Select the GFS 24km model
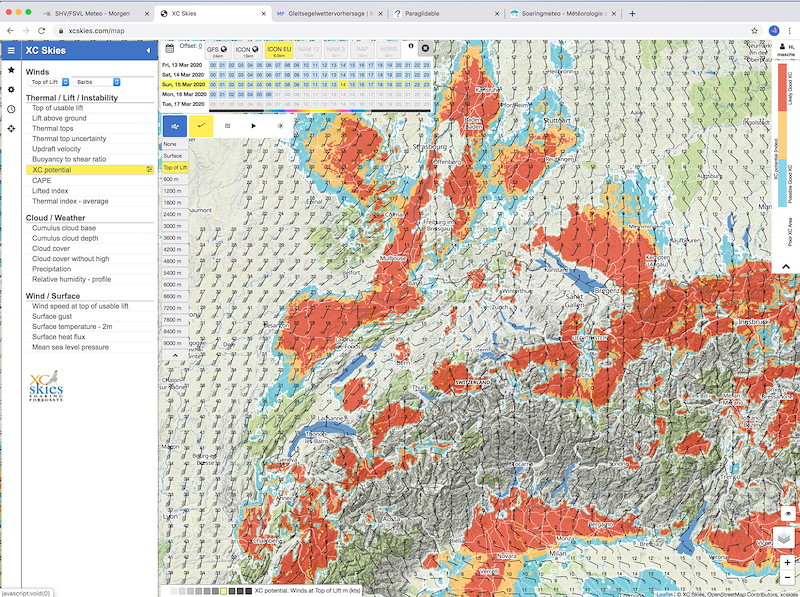This screenshot has height=597, width=800. (x=218, y=51)
